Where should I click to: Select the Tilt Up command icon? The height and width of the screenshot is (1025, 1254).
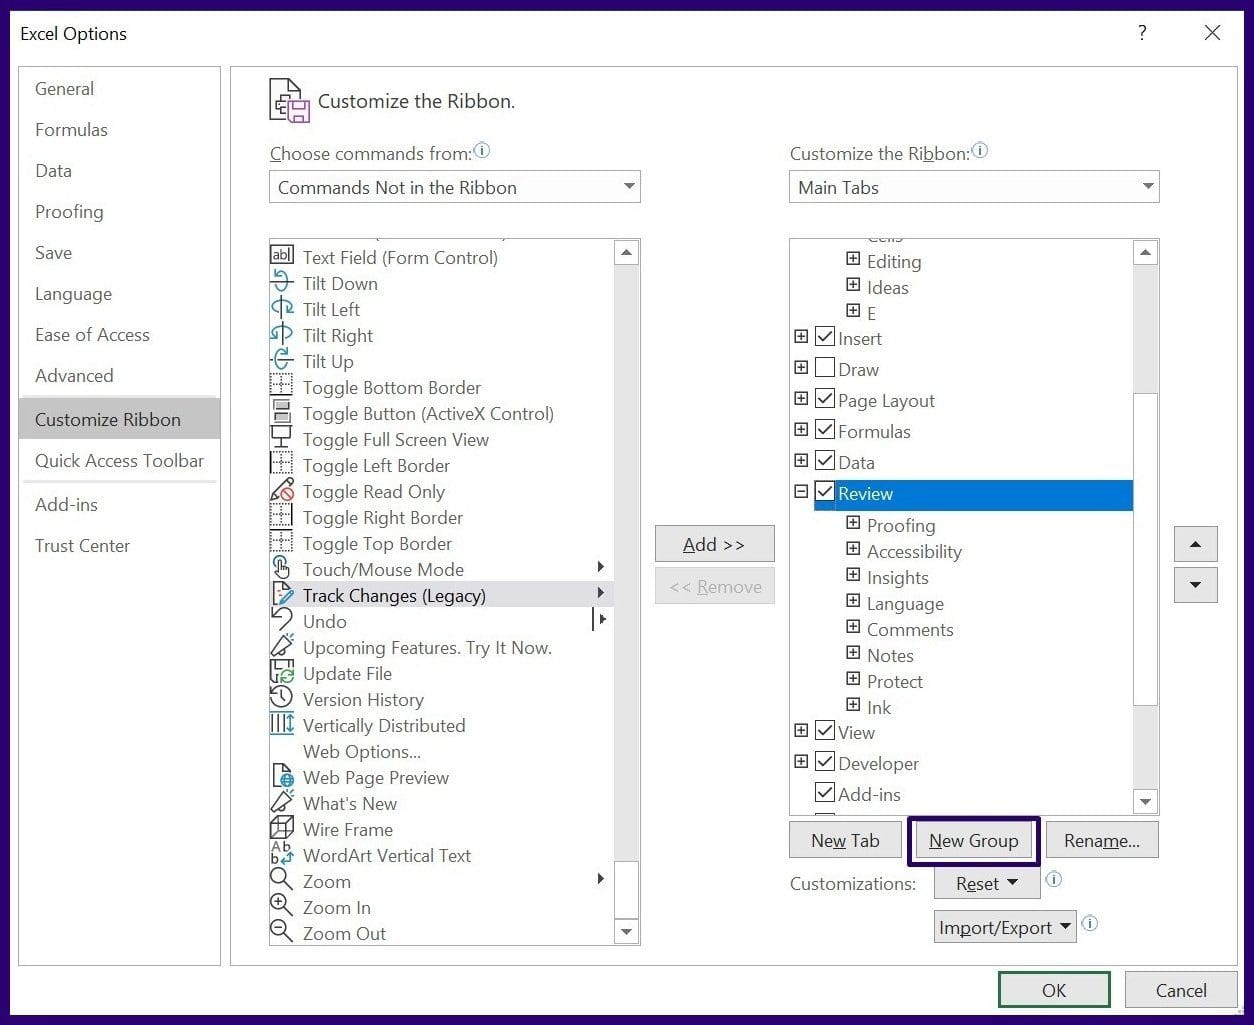click(x=282, y=361)
